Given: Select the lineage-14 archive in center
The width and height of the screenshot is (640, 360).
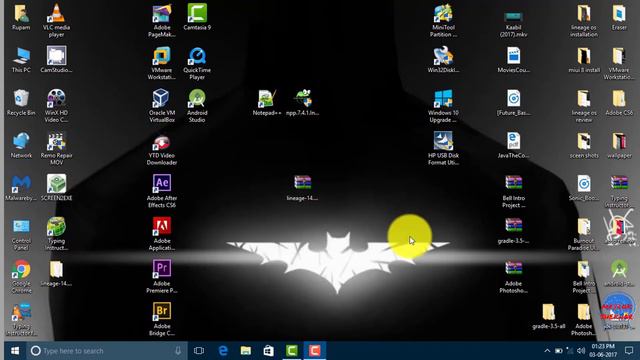Looking at the screenshot, I should point(302,188).
